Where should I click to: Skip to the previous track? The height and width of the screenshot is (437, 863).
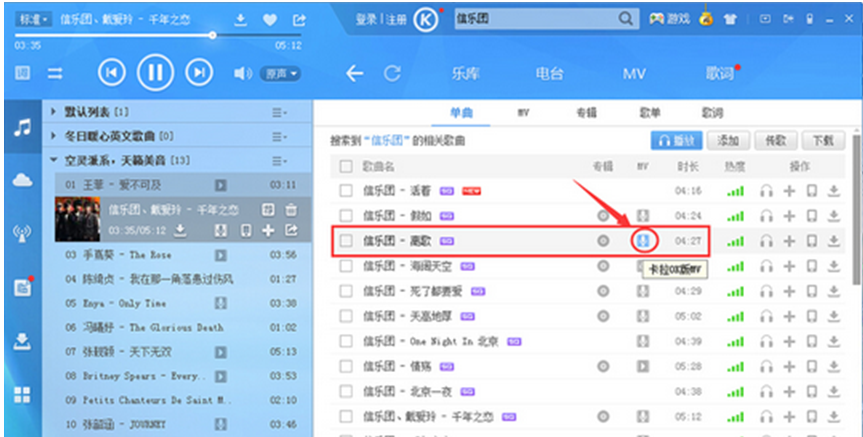[x=112, y=73]
